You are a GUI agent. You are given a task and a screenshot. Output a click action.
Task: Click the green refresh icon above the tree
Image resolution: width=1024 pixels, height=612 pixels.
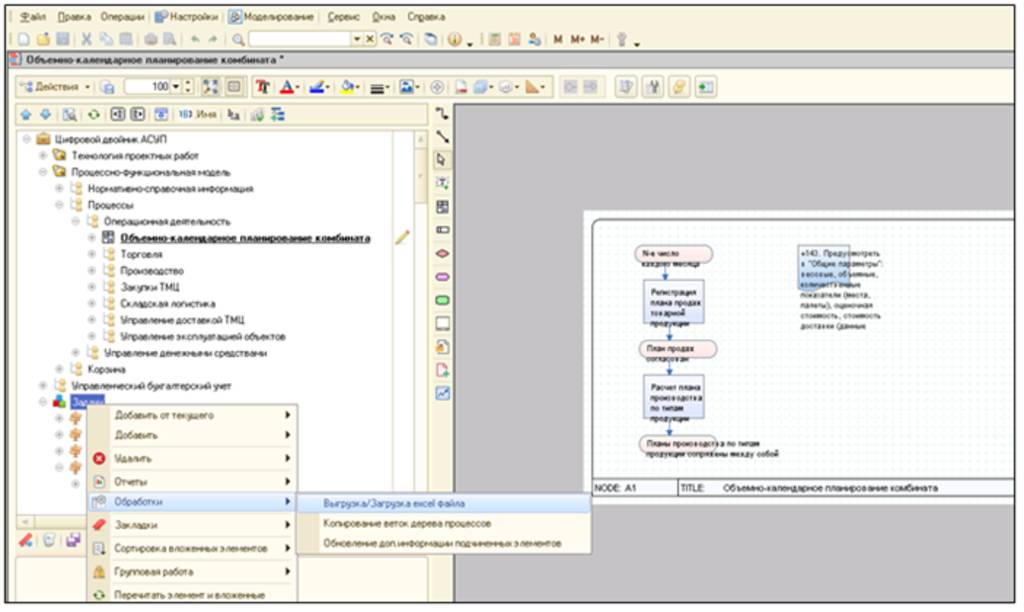(94, 116)
